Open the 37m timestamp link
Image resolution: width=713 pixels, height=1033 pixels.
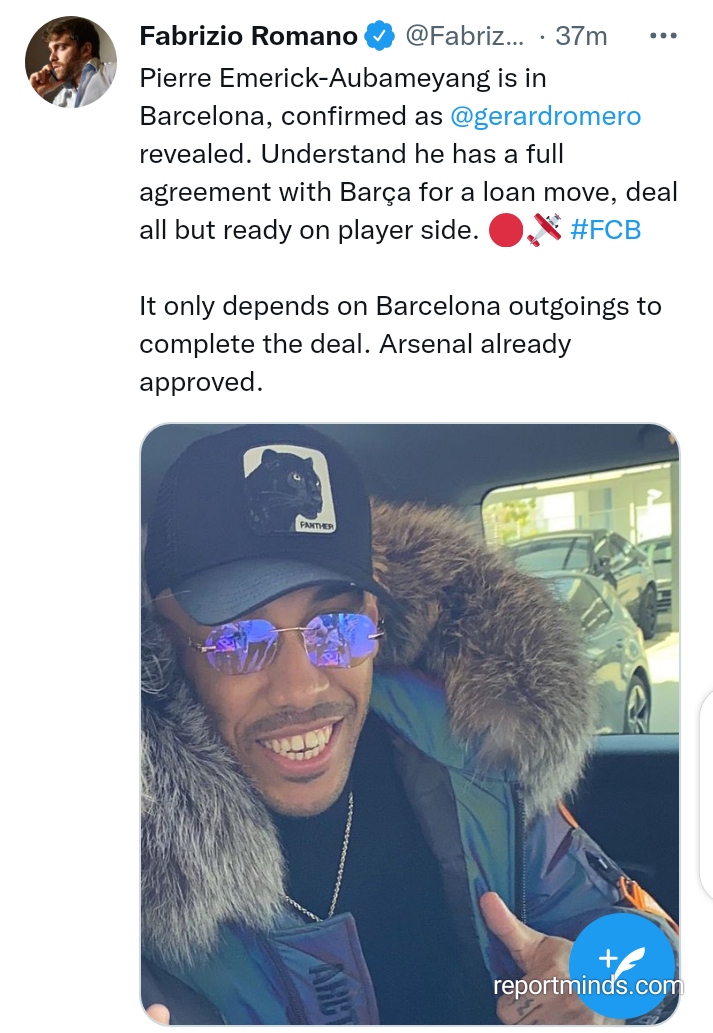(x=581, y=36)
